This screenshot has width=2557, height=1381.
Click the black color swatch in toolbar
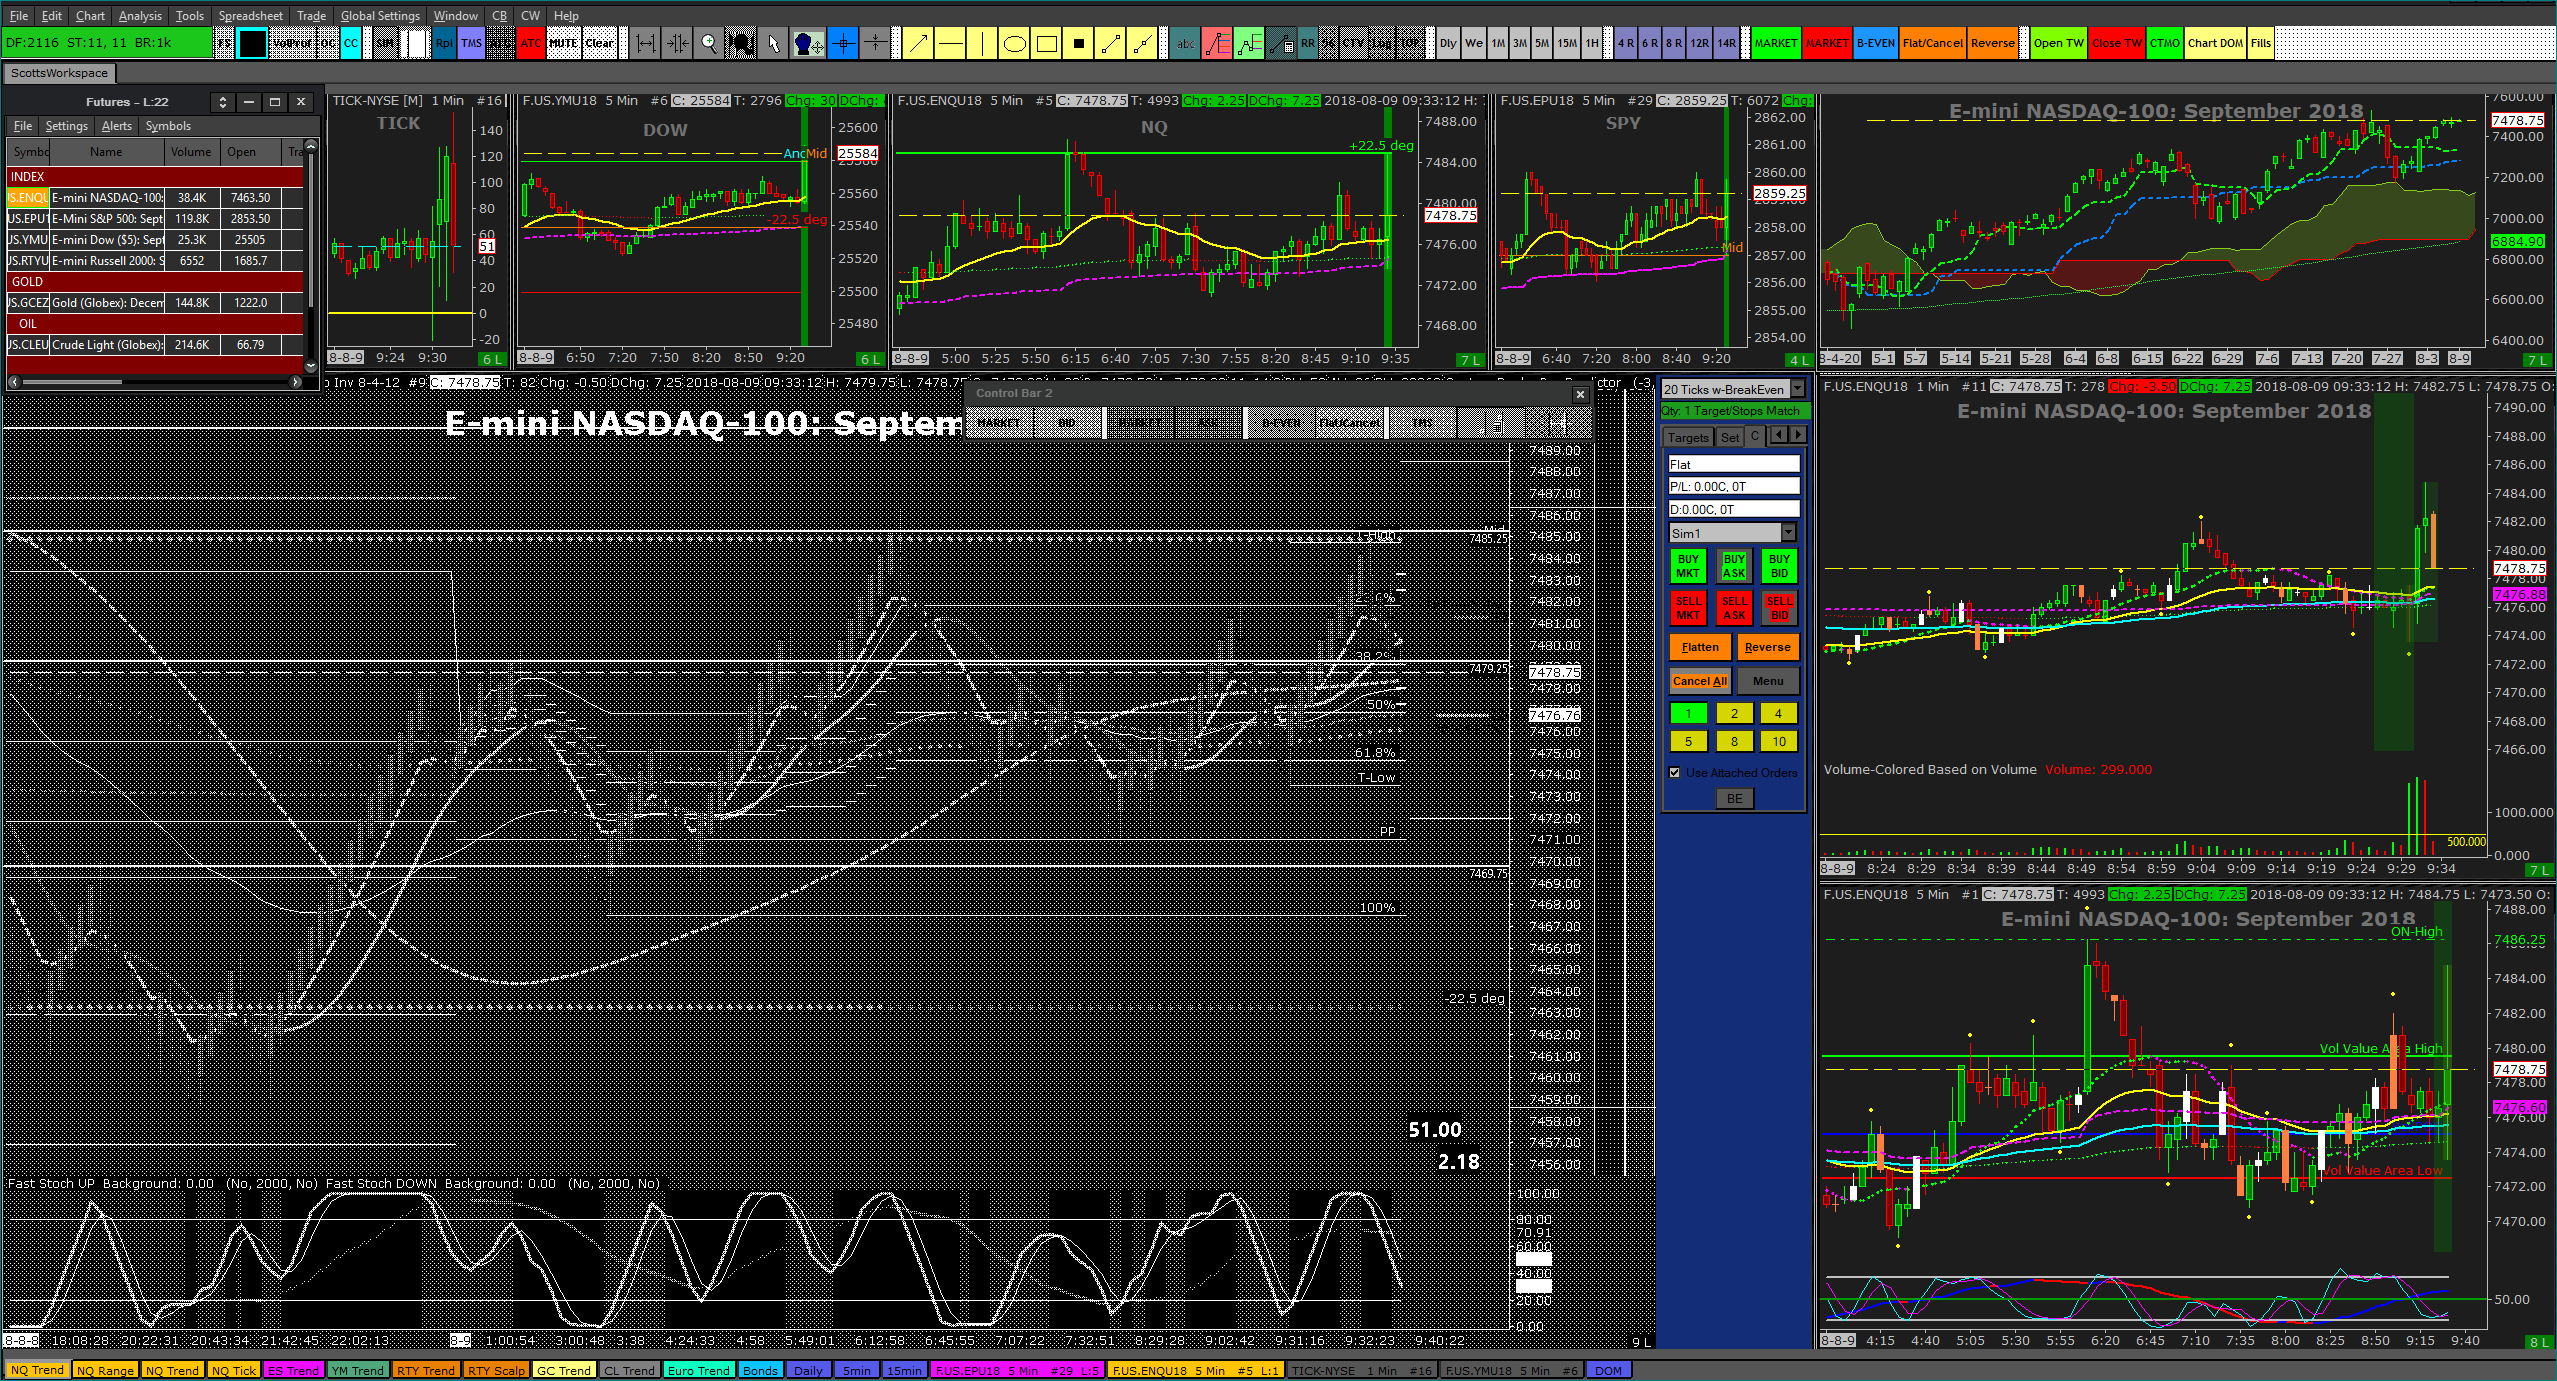coord(253,43)
